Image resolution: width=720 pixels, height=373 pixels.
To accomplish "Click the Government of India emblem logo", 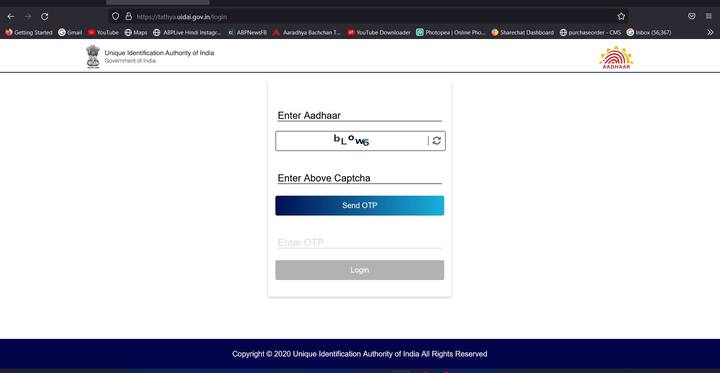I will (93, 57).
